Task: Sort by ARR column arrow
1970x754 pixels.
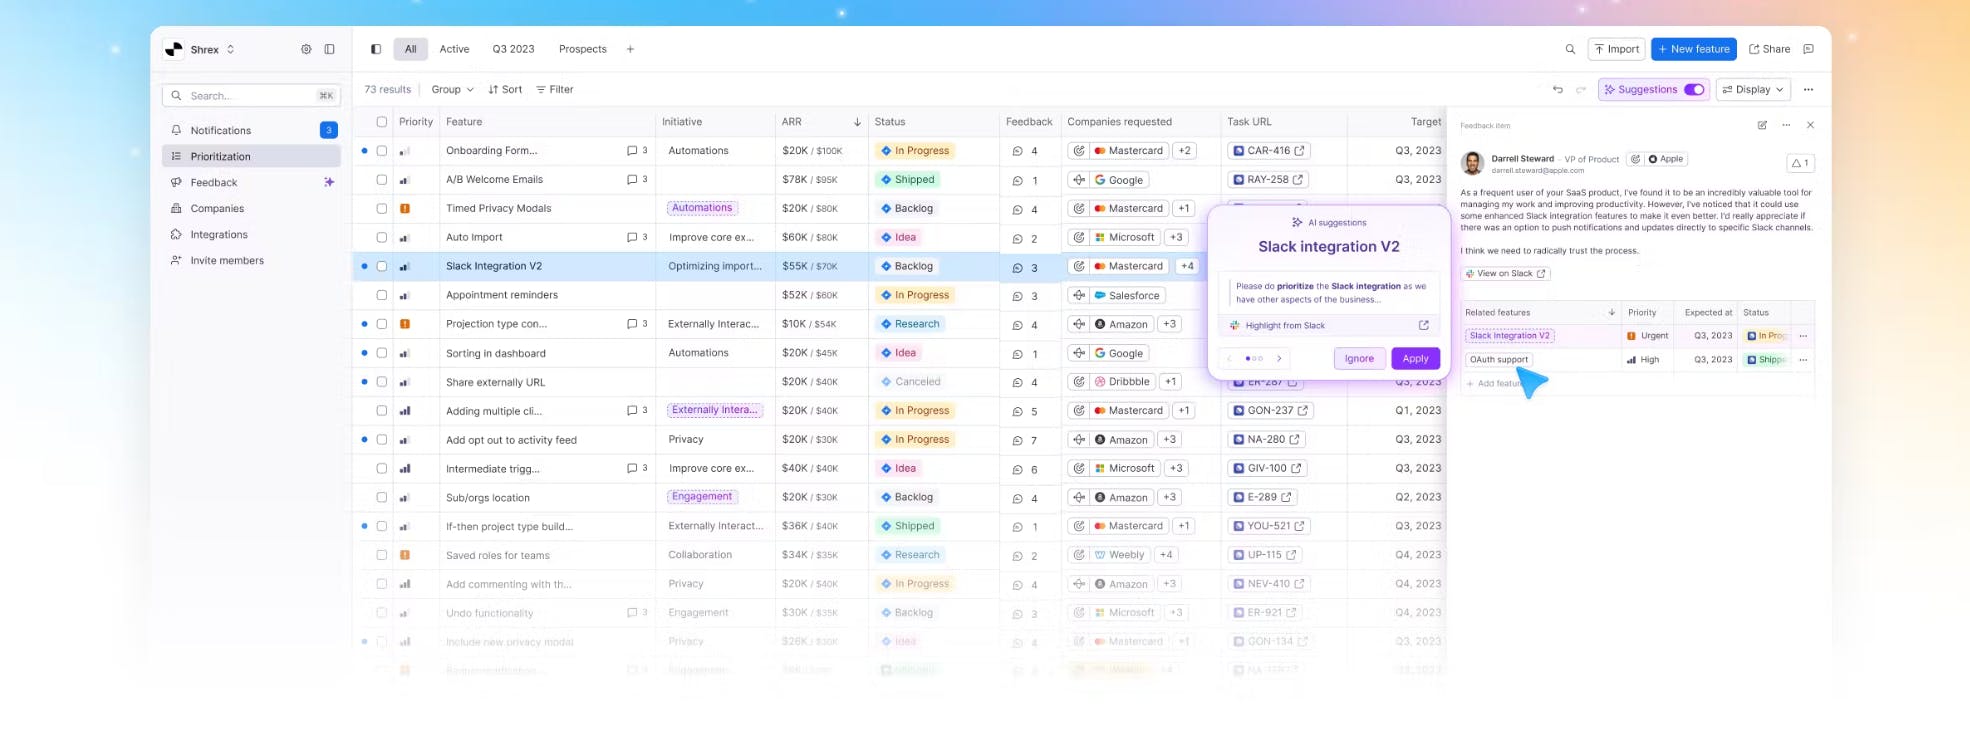Action: [x=857, y=122]
